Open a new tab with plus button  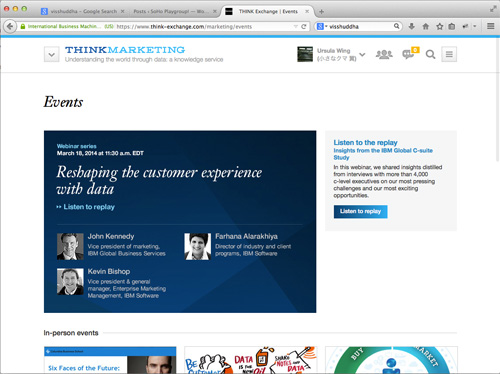321,12
